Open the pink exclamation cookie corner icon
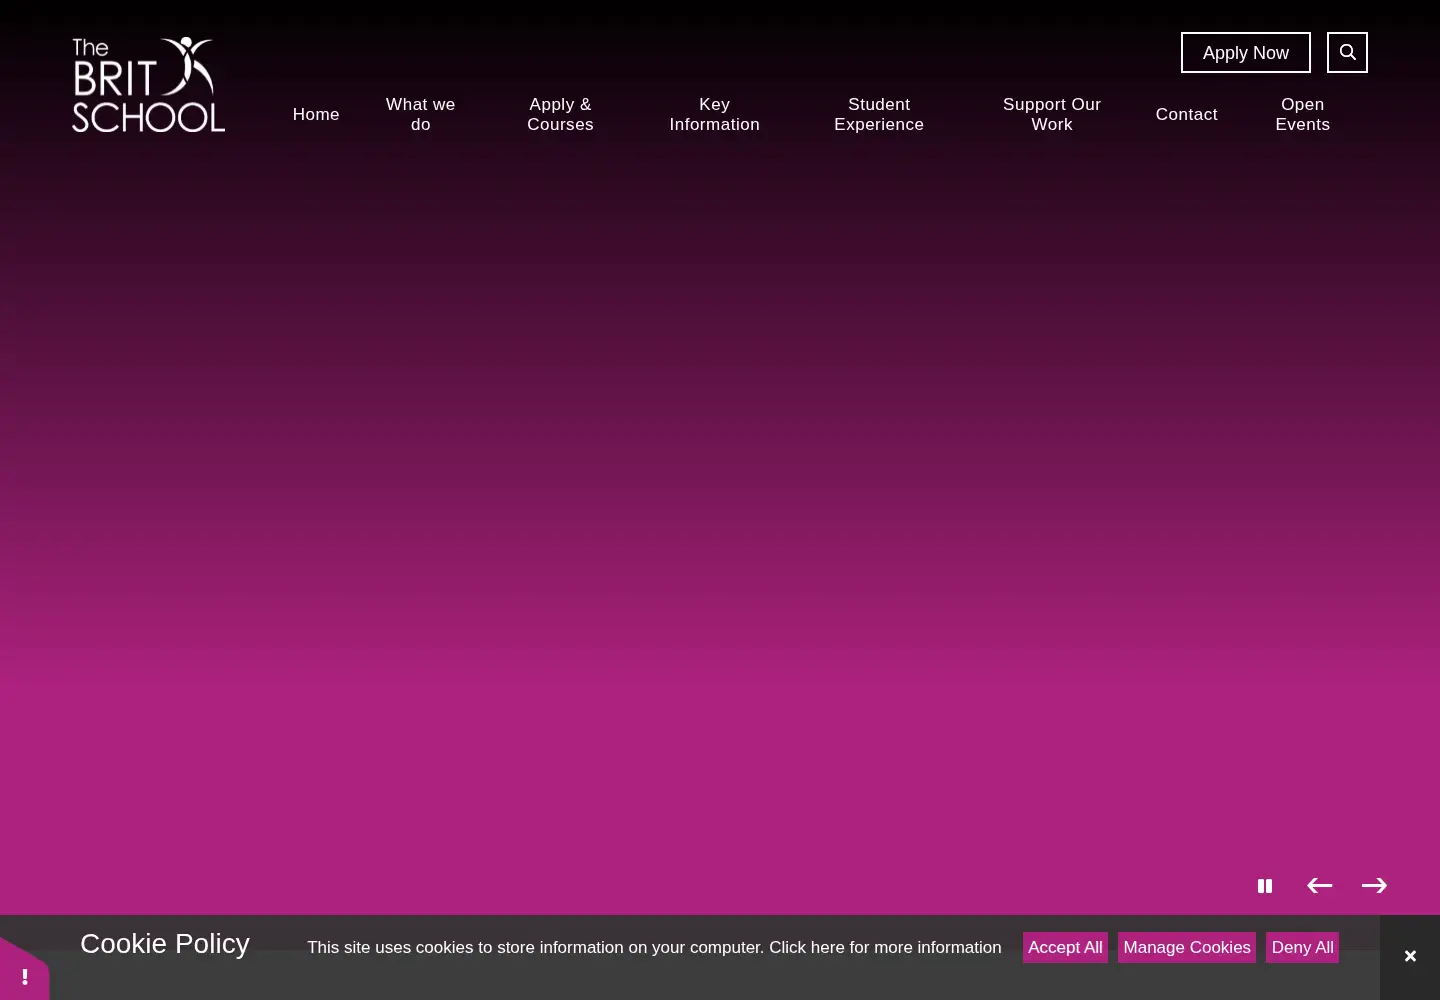 click(x=24, y=972)
